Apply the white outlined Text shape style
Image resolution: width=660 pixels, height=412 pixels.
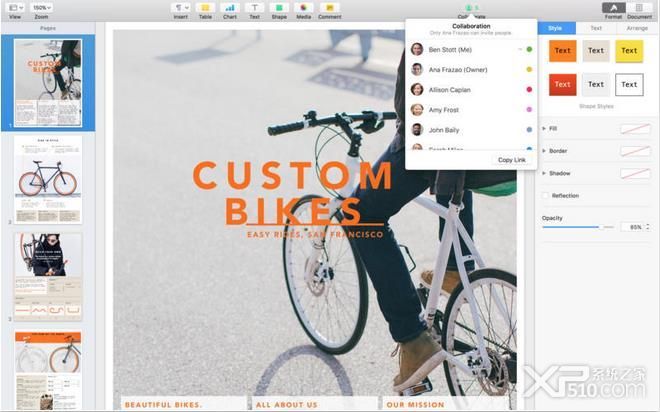point(629,84)
